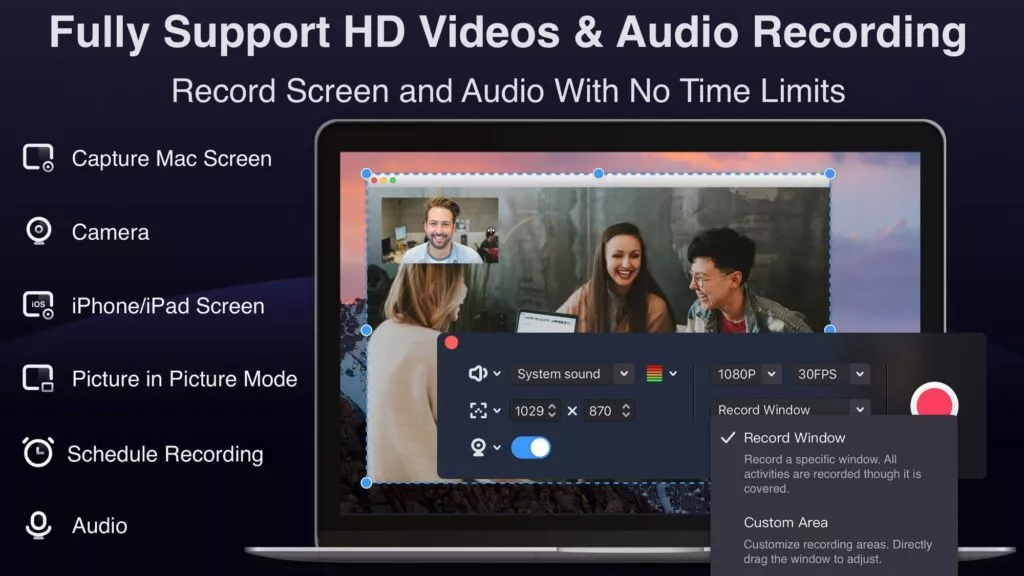
Task: Open the System sound dropdown
Action: (572, 374)
